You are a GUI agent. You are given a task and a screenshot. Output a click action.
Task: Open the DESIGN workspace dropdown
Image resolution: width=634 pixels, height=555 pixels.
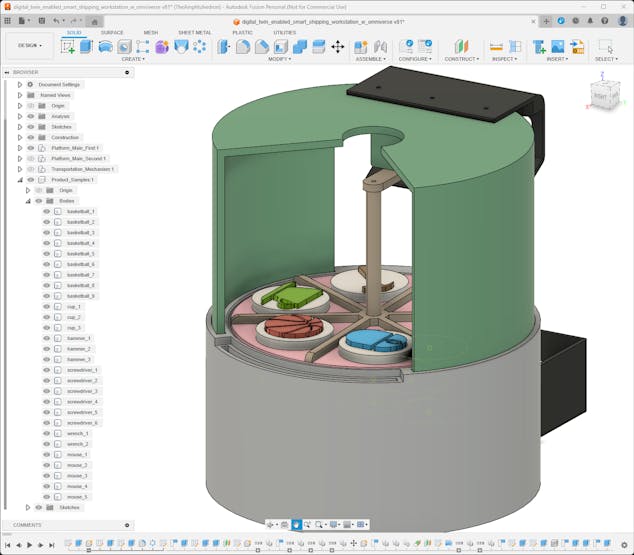point(29,45)
